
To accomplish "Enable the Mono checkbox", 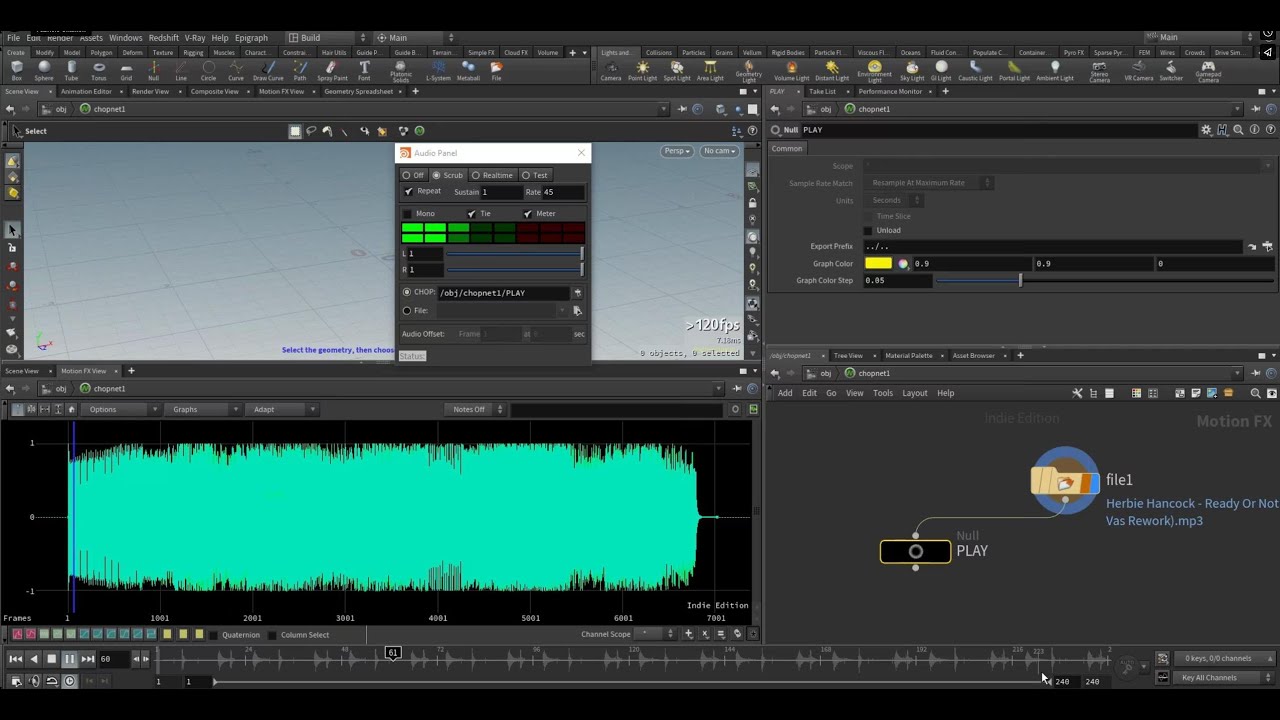I will coord(407,213).
